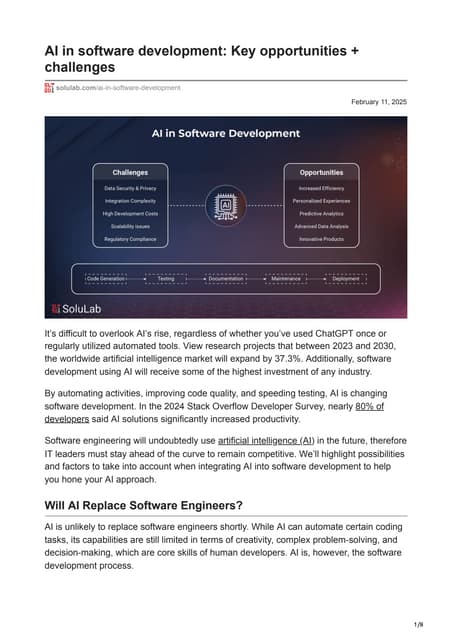Click the 'Code Generation' step box
Image resolution: width=452 pixels, height=640 pixels.
pyautogui.click(x=106, y=279)
